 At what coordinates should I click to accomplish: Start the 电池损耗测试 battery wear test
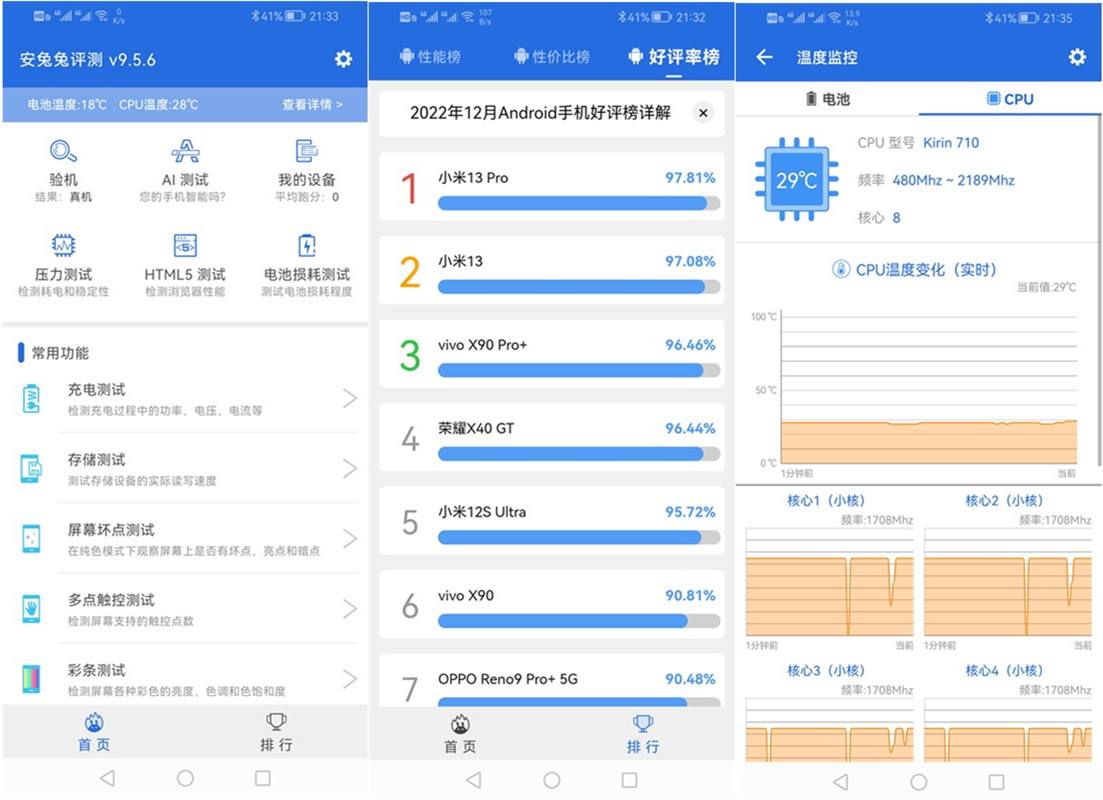pyautogui.click(x=307, y=246)
